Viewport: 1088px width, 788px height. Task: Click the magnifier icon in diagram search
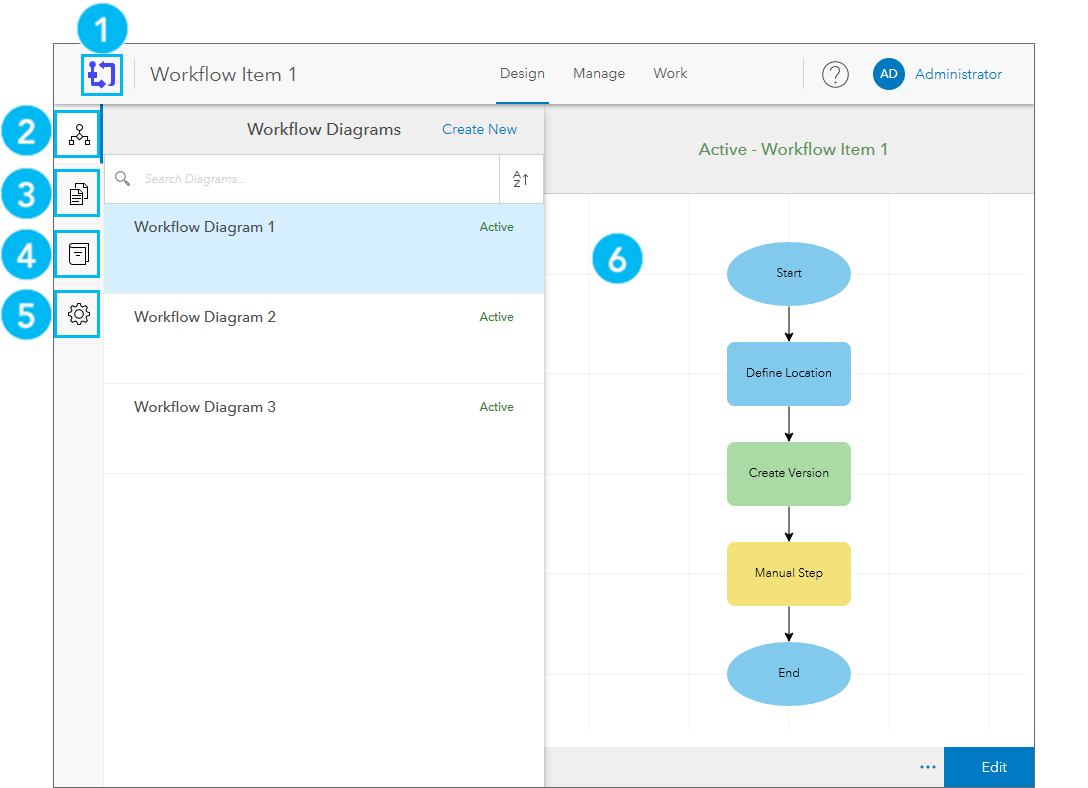click(123, 179)
